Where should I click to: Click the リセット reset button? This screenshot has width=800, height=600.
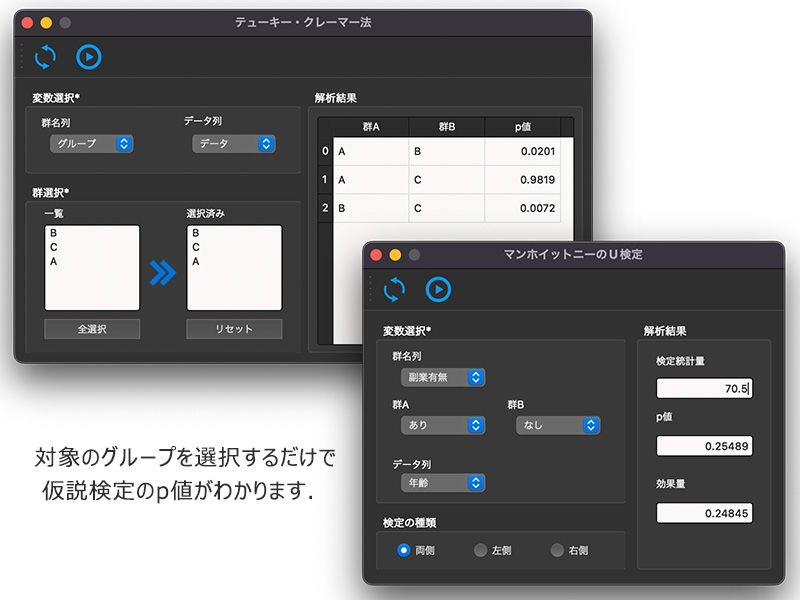point(234,329)
